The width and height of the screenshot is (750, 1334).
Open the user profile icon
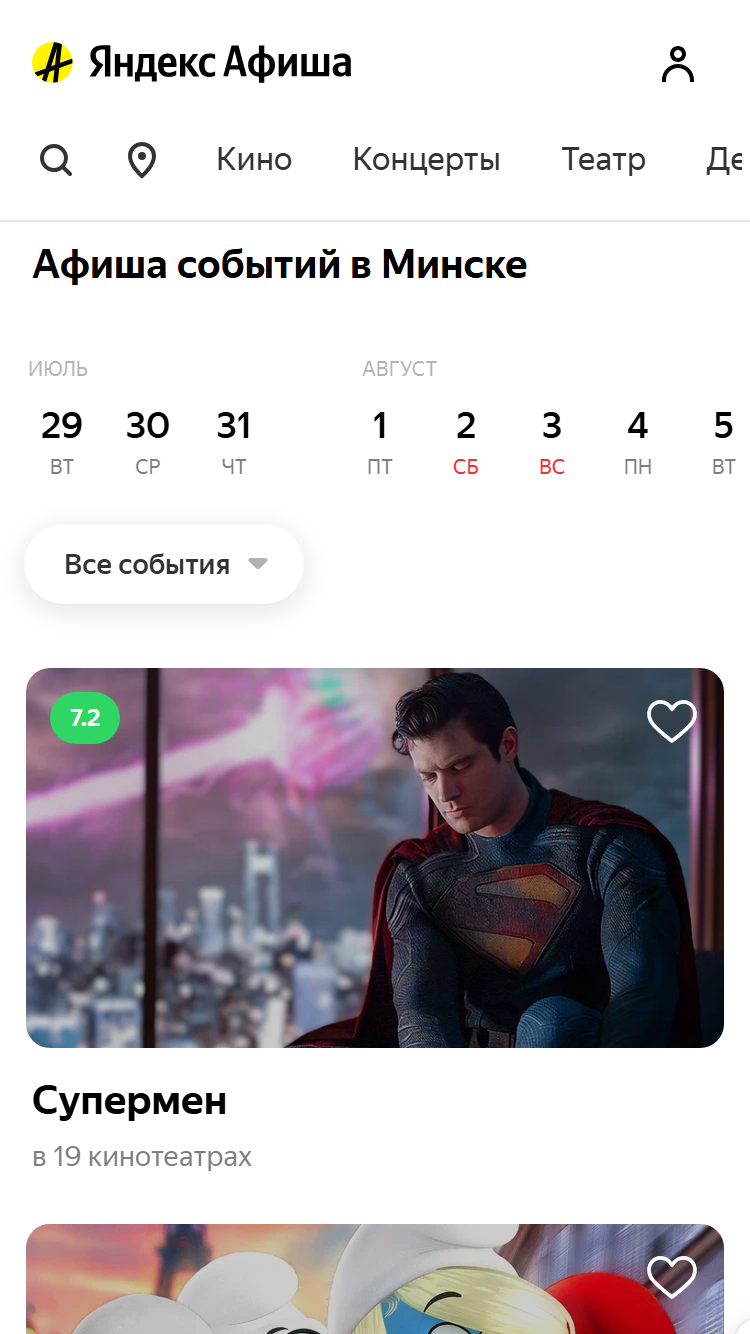(x=677, y=65)
